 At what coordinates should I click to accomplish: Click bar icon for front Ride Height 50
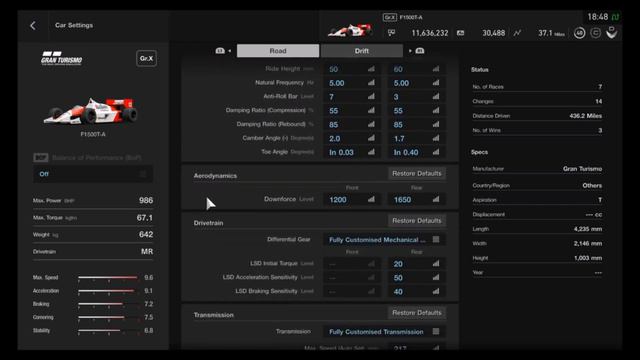point(371,69)
